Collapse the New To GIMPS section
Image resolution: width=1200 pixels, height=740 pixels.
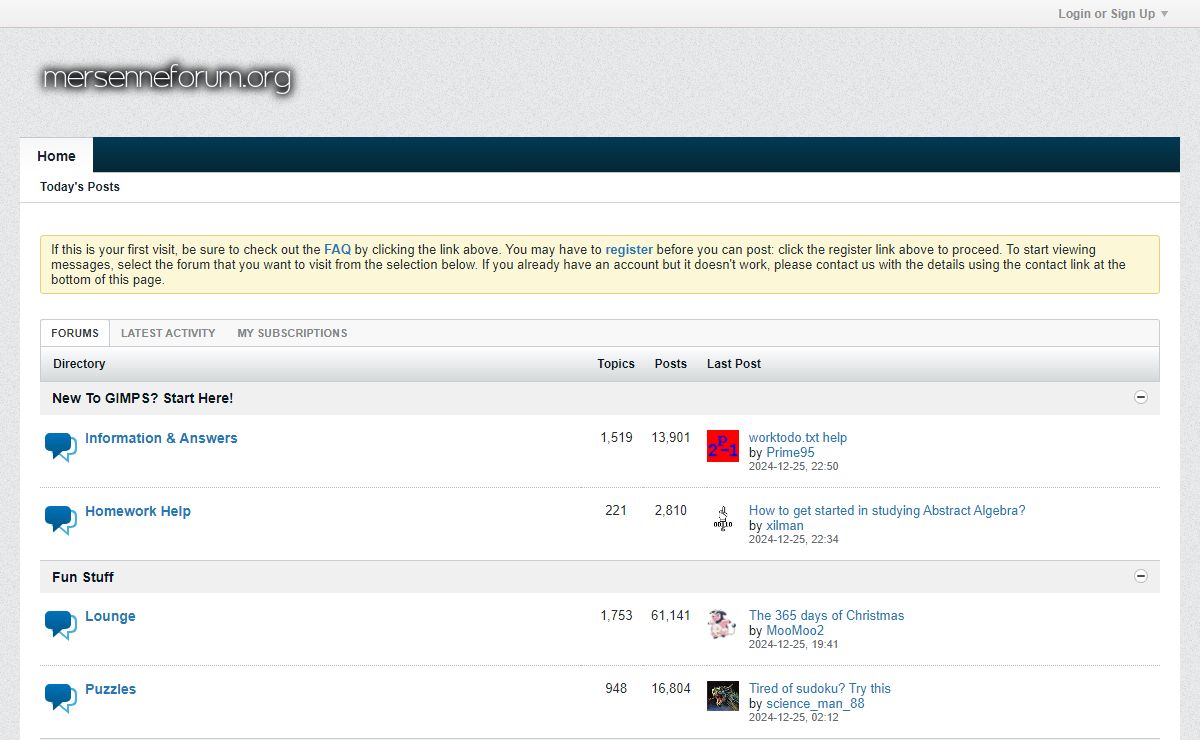coord(1141,397)
